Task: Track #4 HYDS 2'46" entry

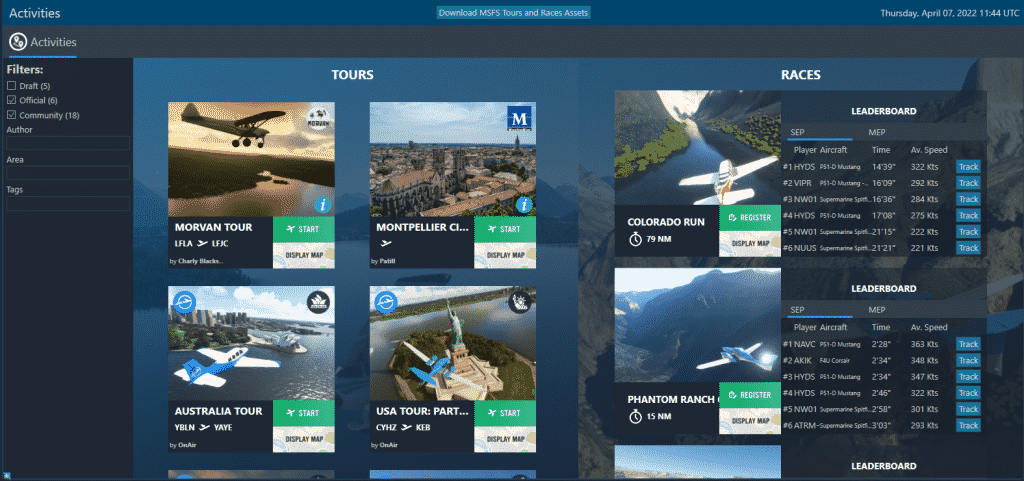Action: [968, 393]
